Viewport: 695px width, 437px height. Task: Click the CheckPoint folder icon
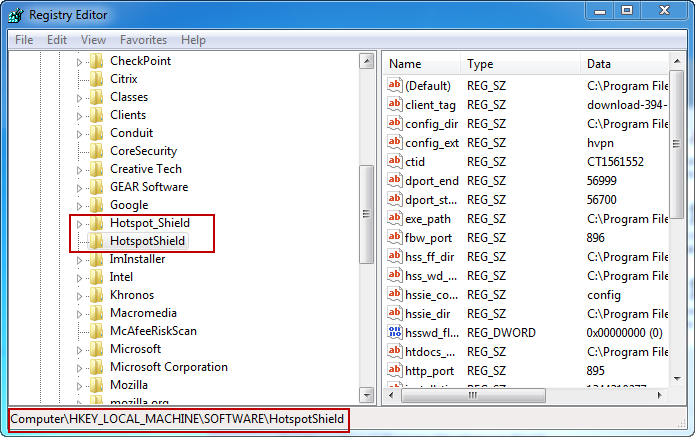click(x=97, y=61)
